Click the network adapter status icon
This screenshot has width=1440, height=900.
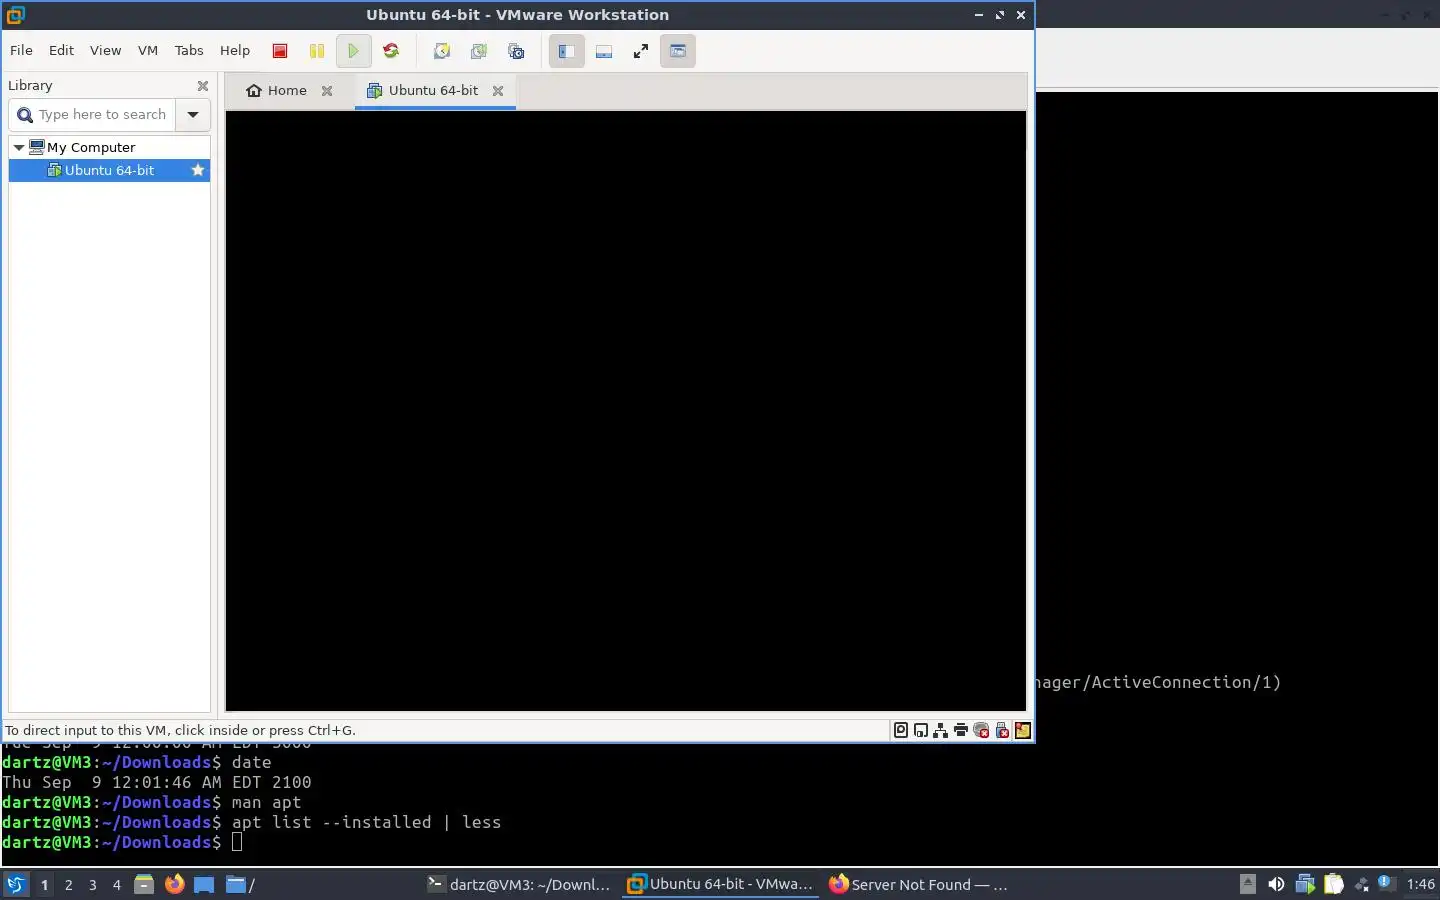point(941,730)
